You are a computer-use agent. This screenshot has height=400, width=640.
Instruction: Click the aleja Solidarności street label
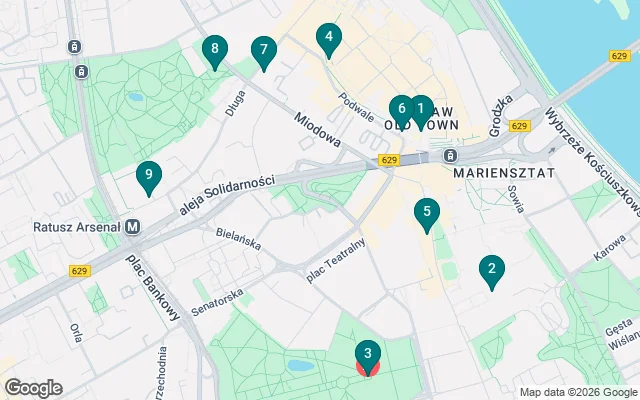[227, 194]
